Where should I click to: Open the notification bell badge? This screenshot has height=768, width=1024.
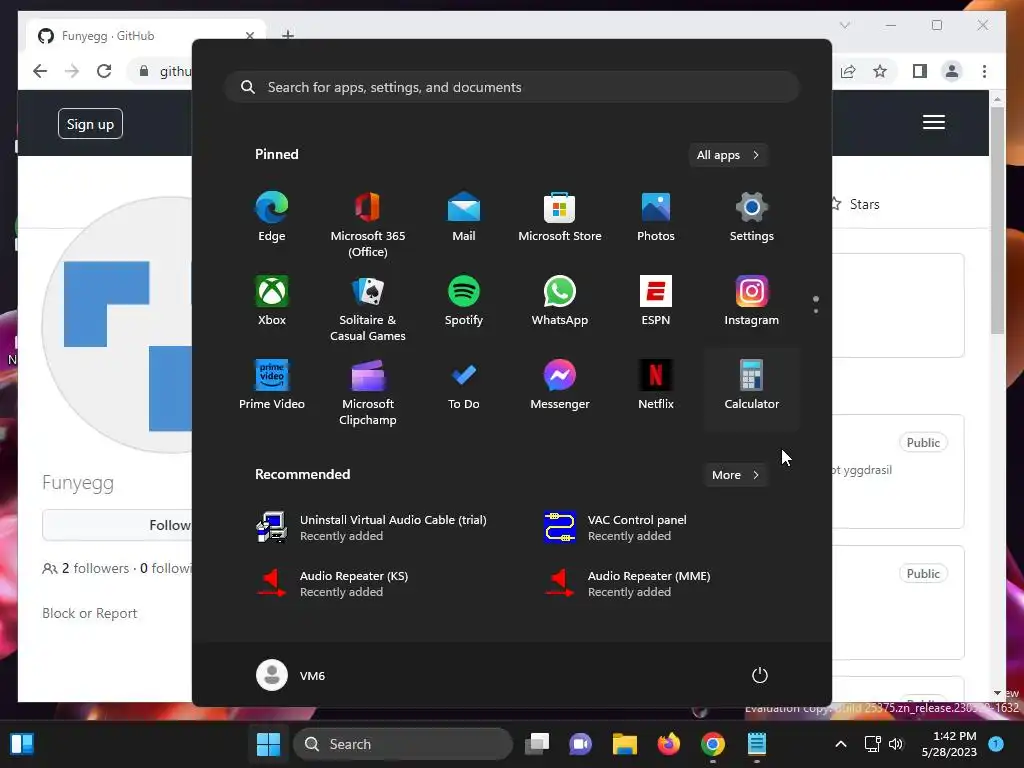[996, 743]
